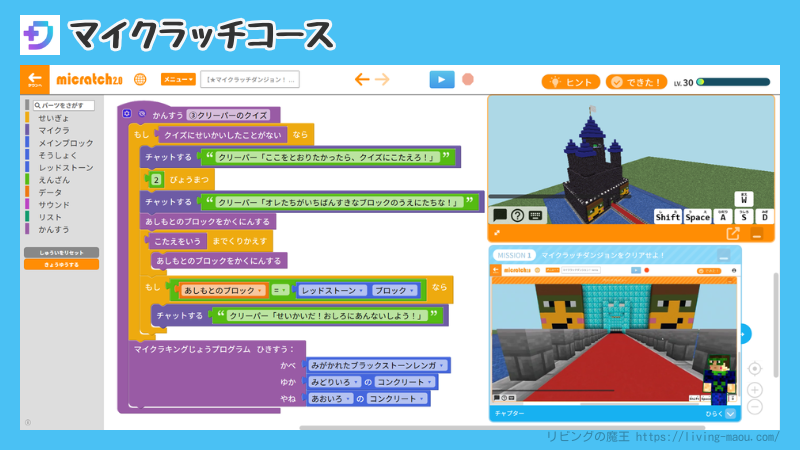Expand the レッドストーン block dropdown
The image size is (800, 450).
[359, 290]
